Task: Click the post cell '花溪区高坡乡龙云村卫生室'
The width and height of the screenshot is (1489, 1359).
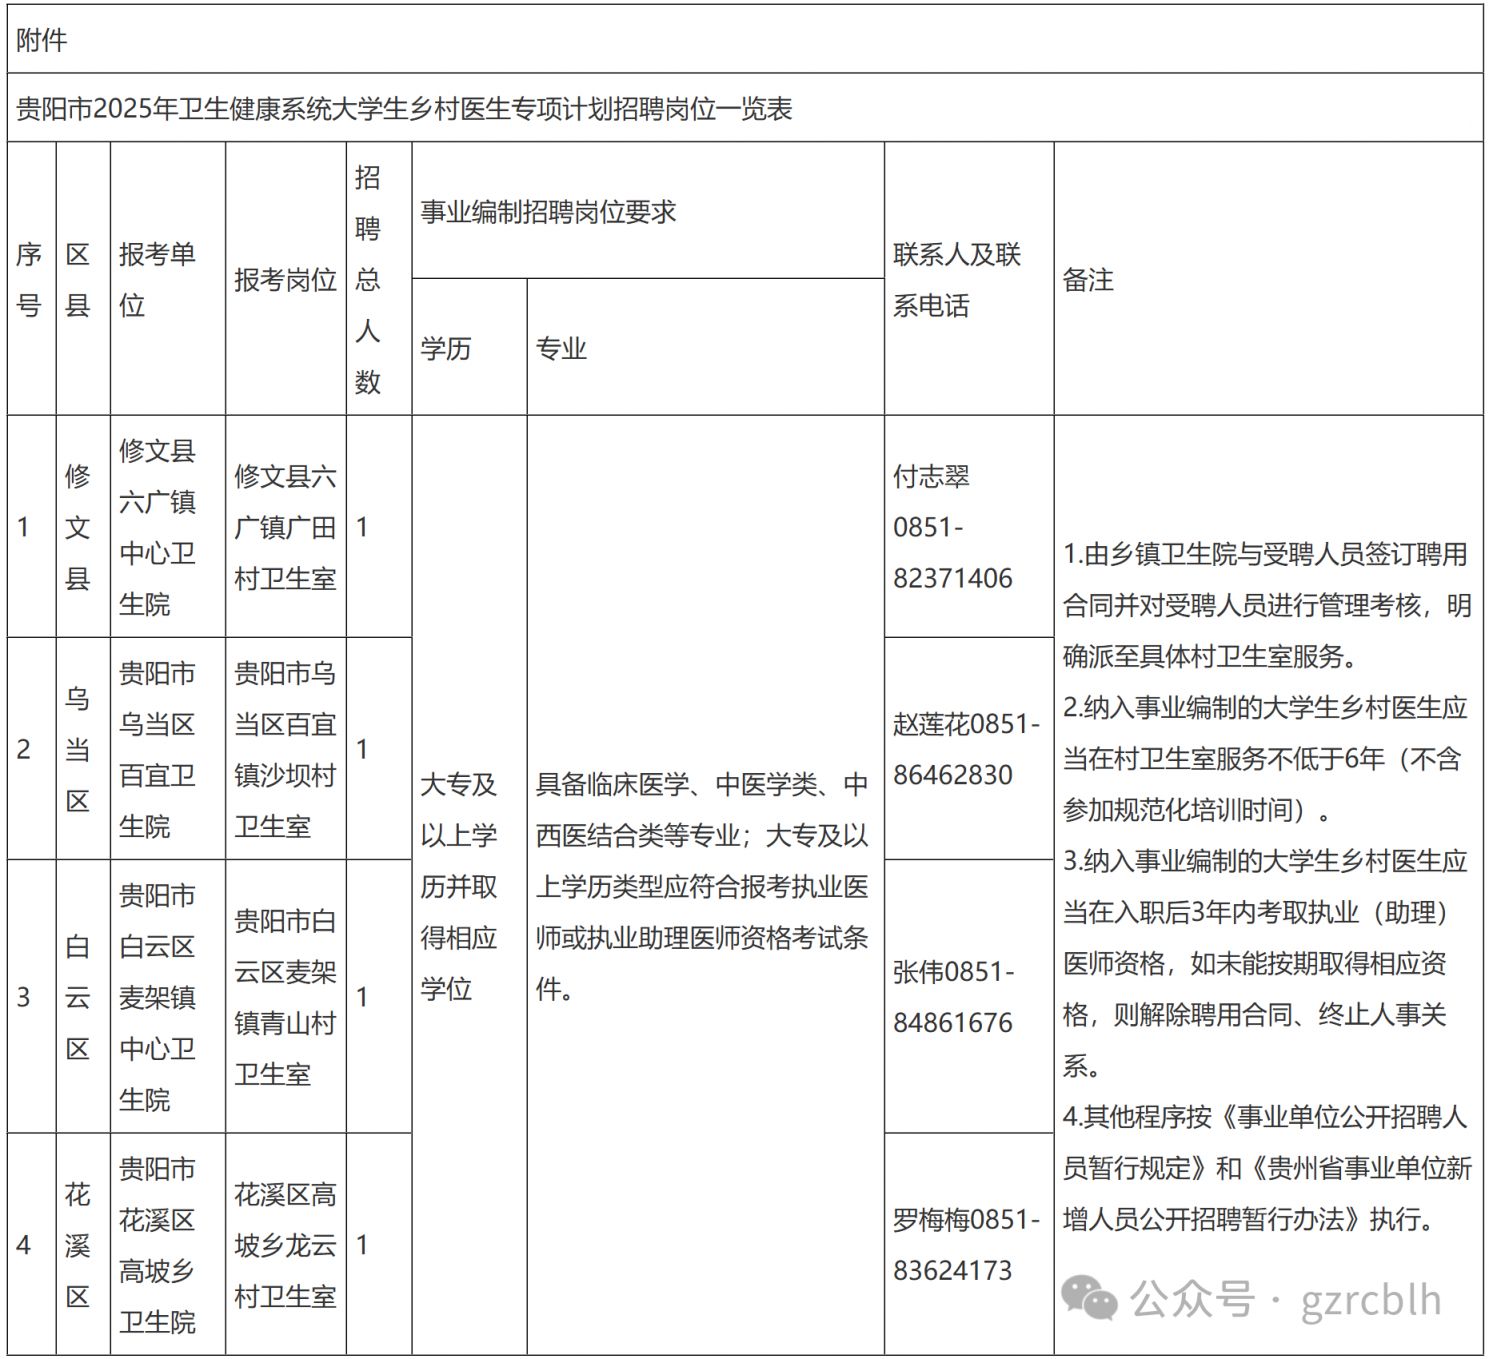Action: (285, 1245)
